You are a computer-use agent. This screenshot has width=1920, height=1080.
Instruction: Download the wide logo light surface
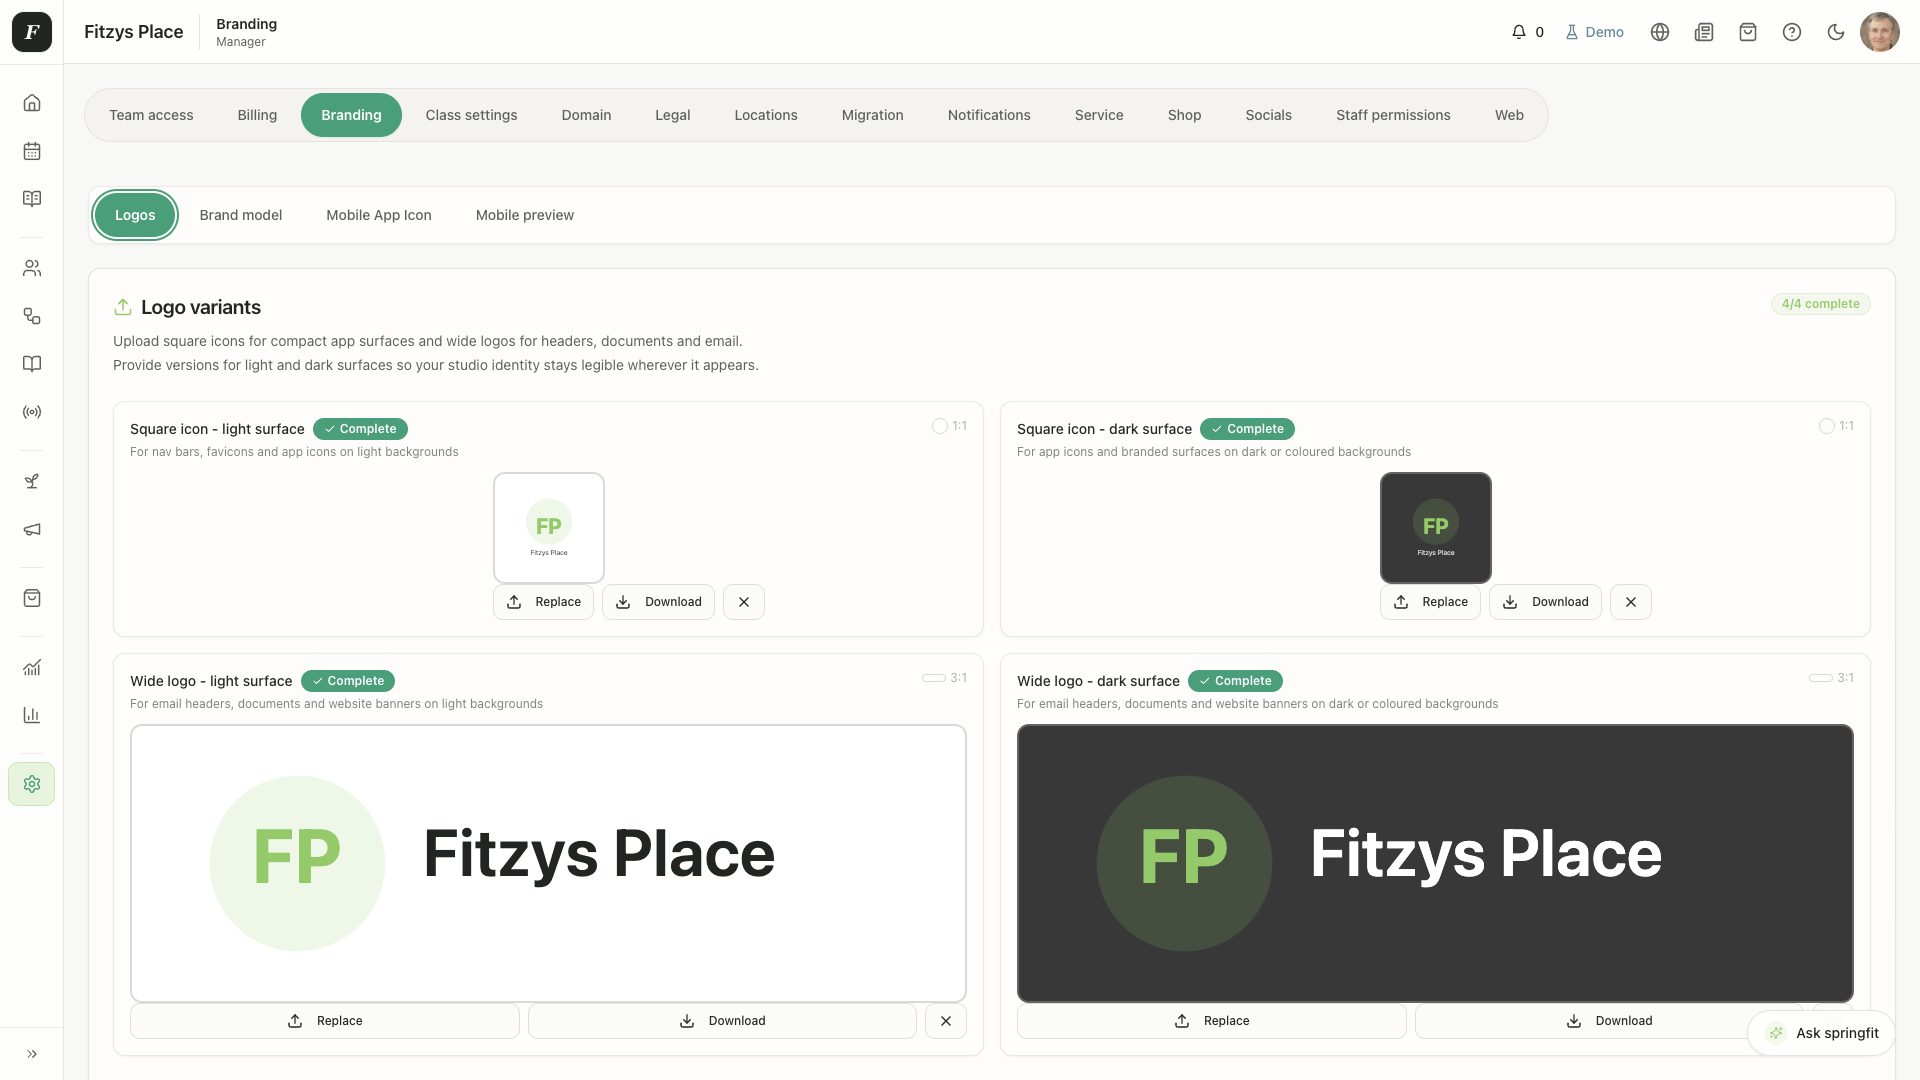[x=722, y=1021]
